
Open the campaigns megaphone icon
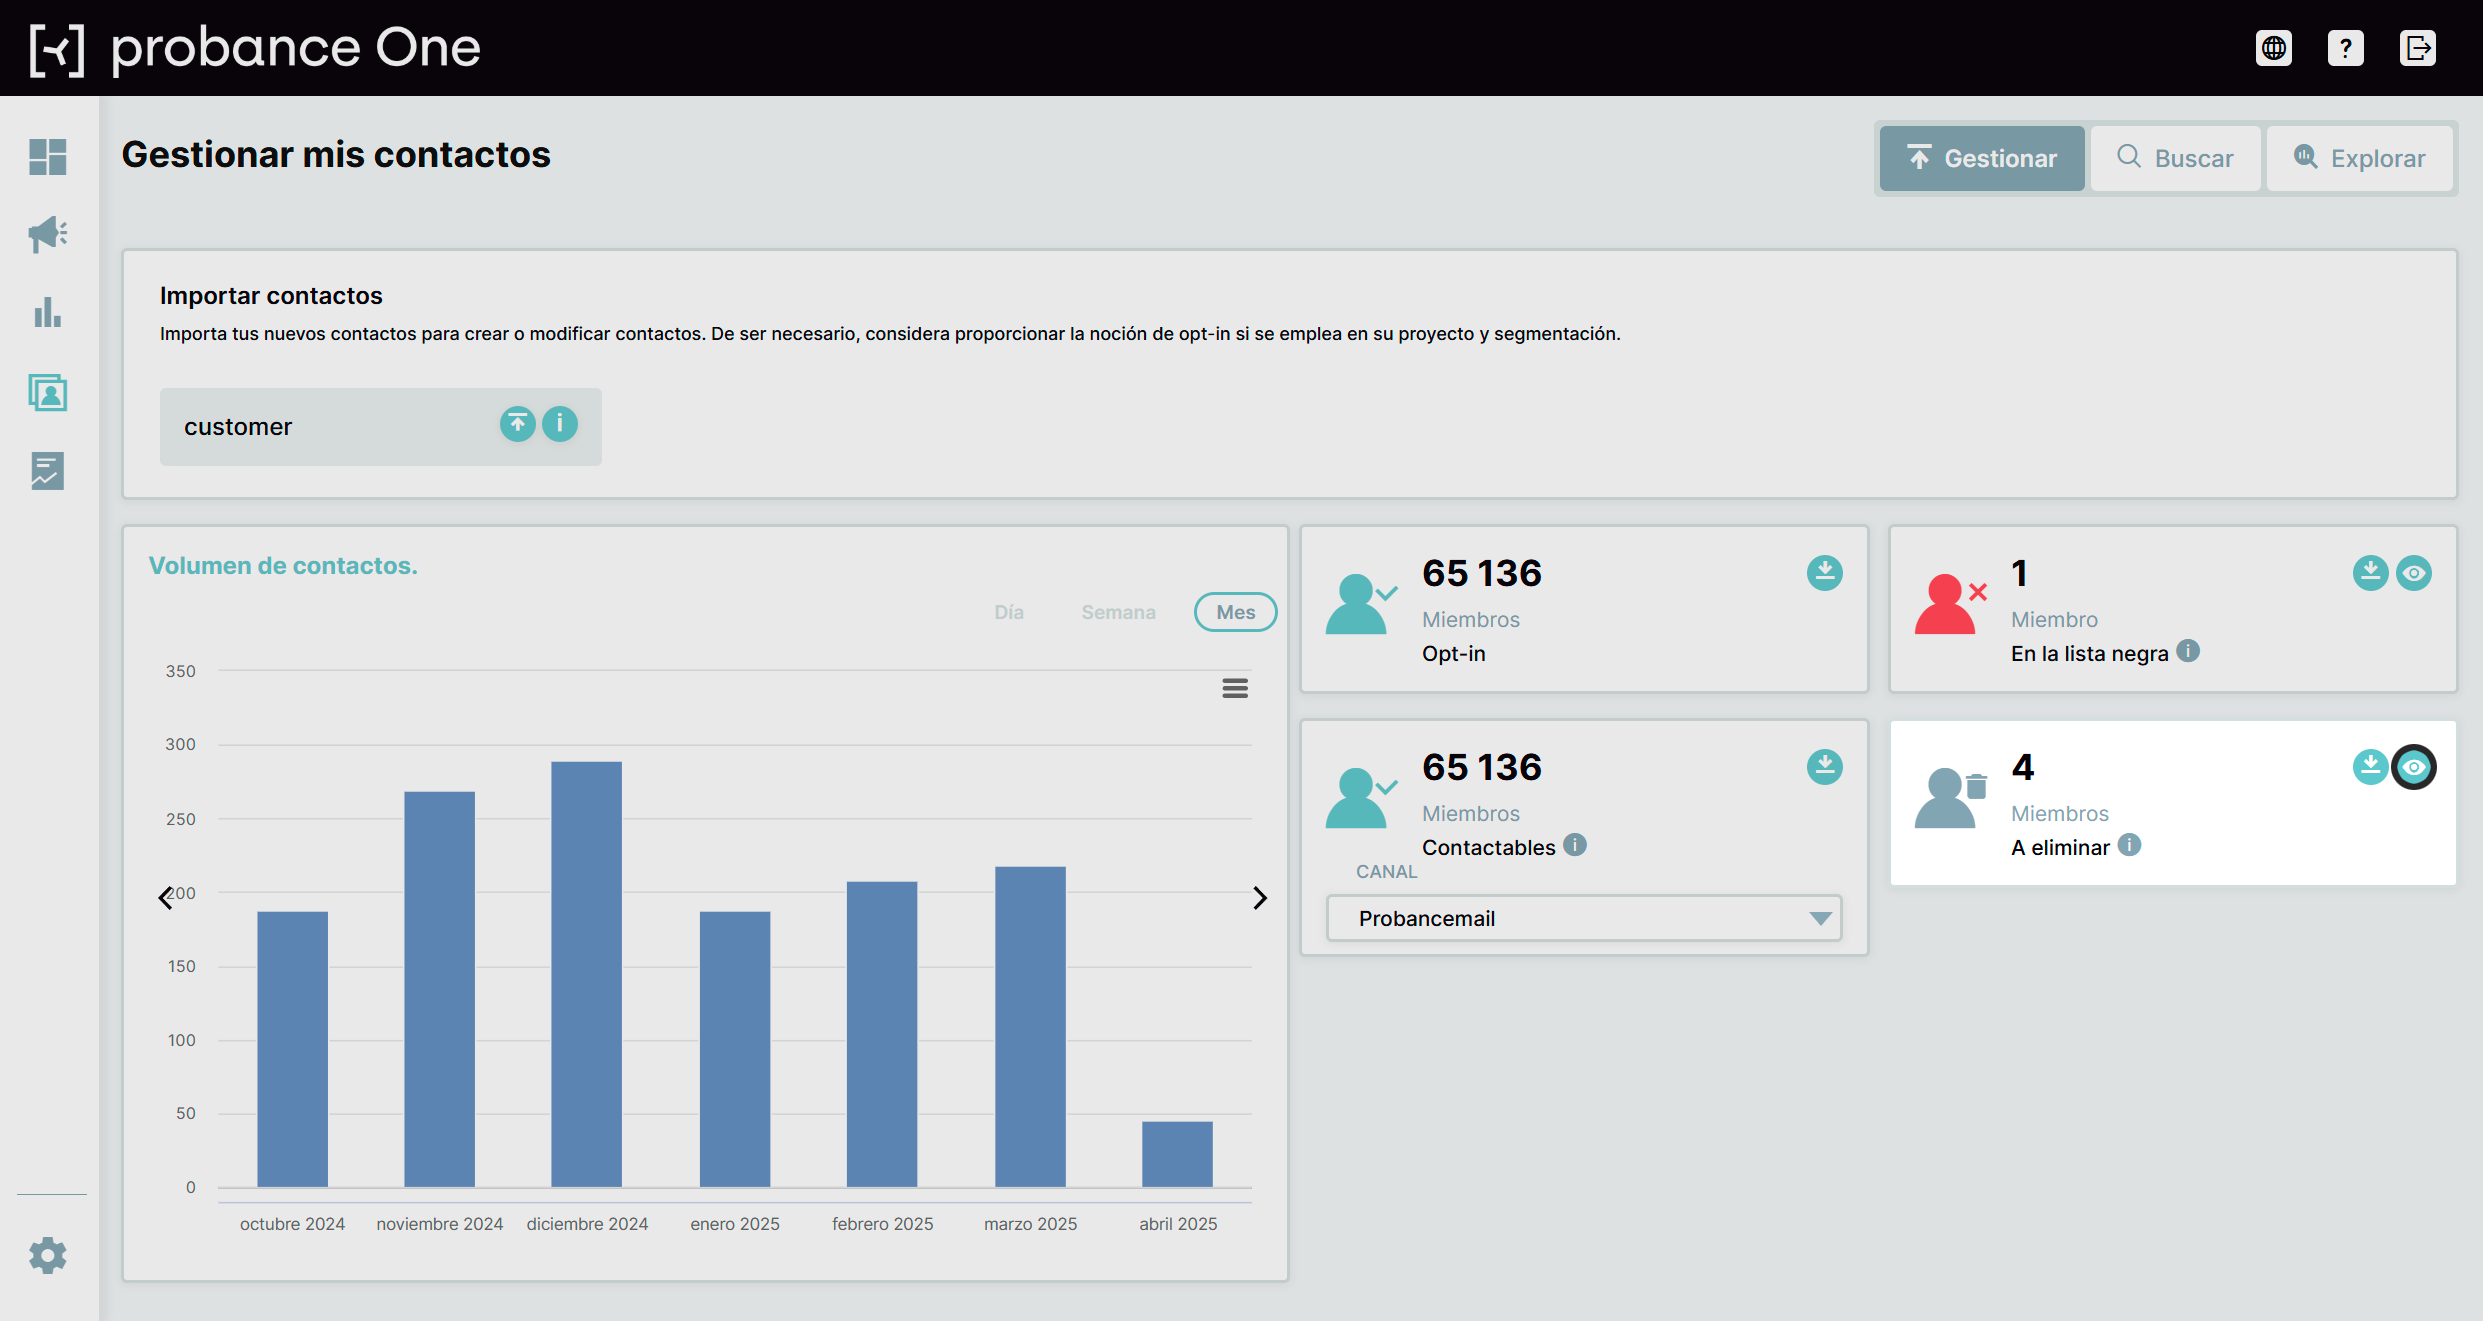tap(48, 235)
